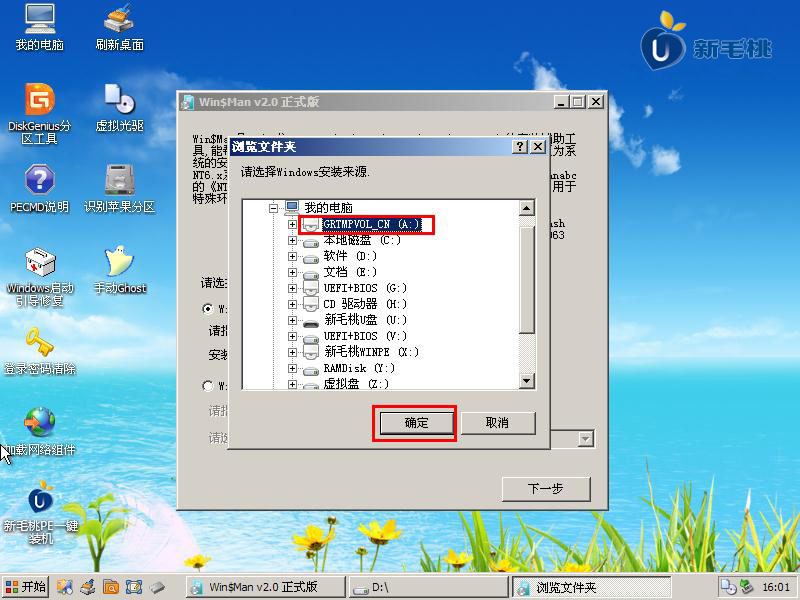
Task: Select the first W... radio button option
Action: [208, 309]
